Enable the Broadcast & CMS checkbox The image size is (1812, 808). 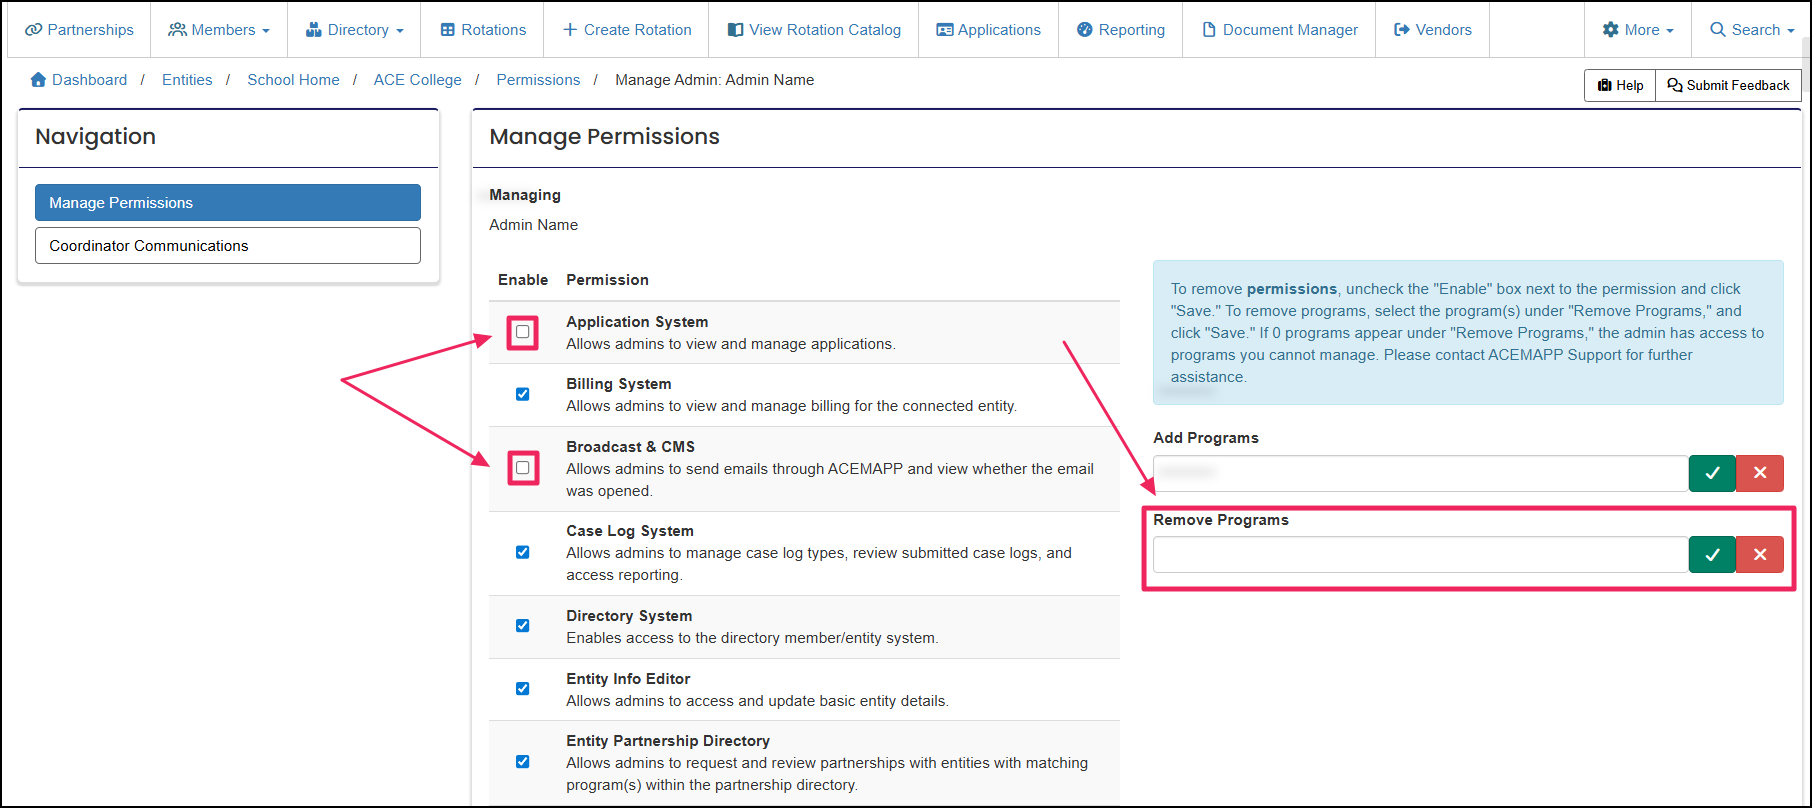(523, 468)
